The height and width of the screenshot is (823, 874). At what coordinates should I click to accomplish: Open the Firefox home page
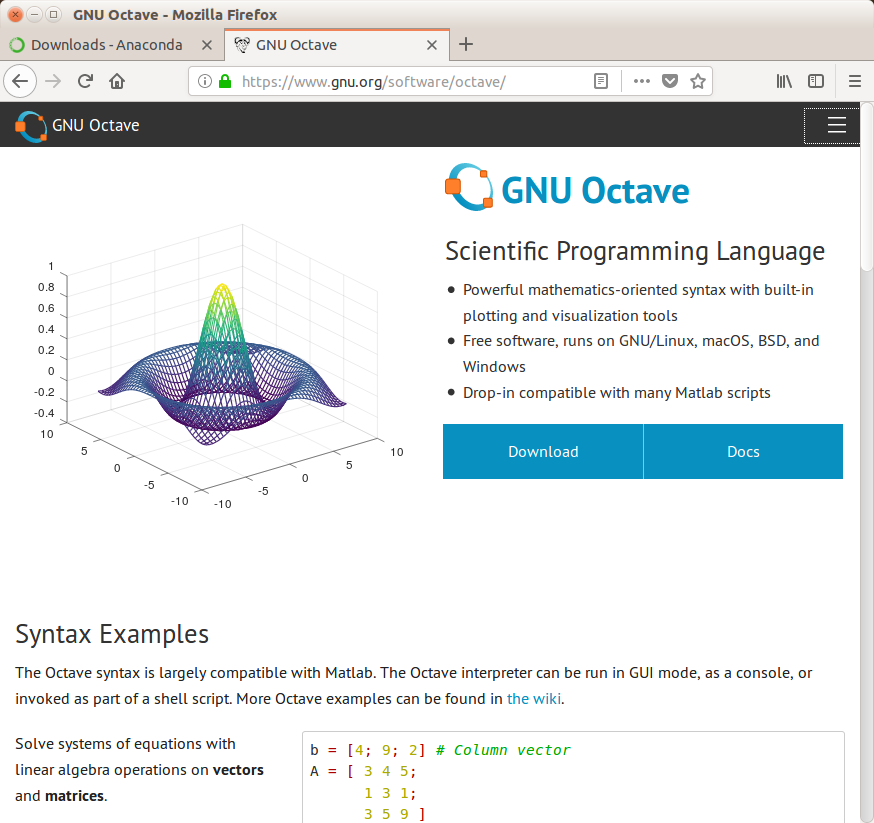coord(117,81)
